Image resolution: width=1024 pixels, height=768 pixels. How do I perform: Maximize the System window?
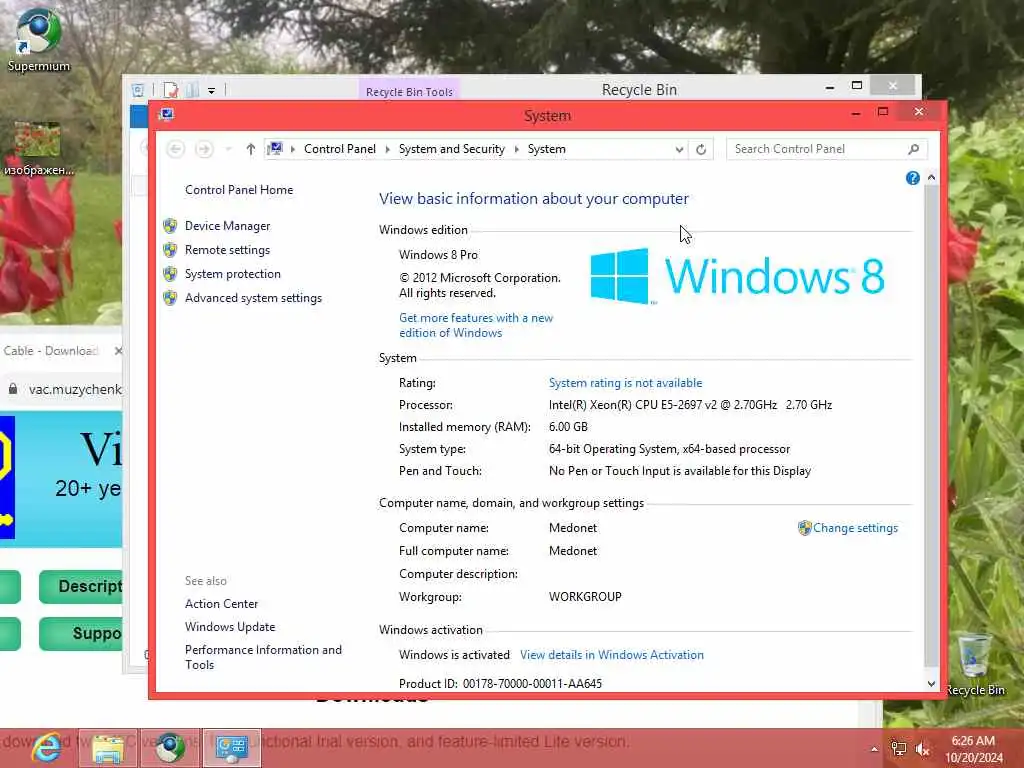coord(883,112)
